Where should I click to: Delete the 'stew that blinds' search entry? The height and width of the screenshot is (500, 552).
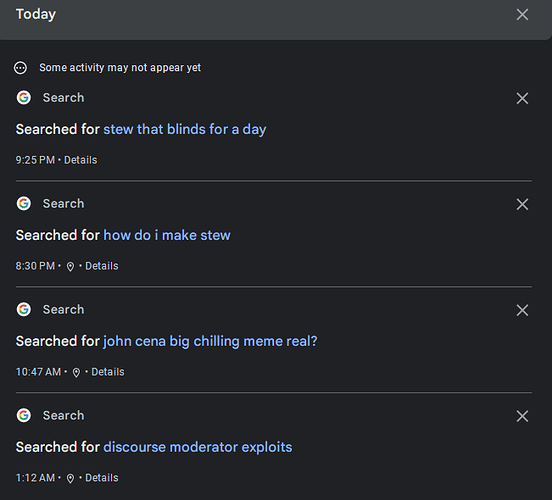tap(522, 98)
